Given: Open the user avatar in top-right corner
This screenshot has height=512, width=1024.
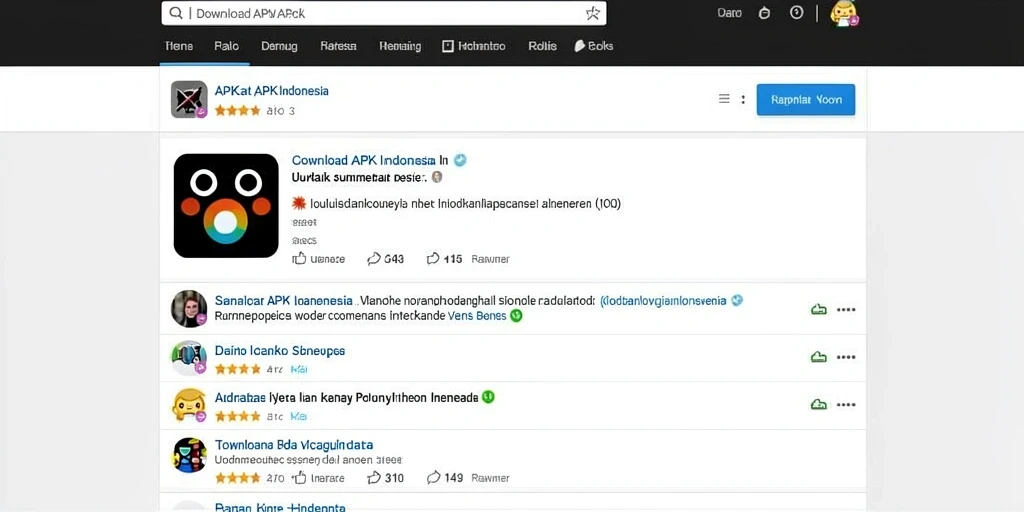Looking at the screenshot, I should [x=844, y=13].
